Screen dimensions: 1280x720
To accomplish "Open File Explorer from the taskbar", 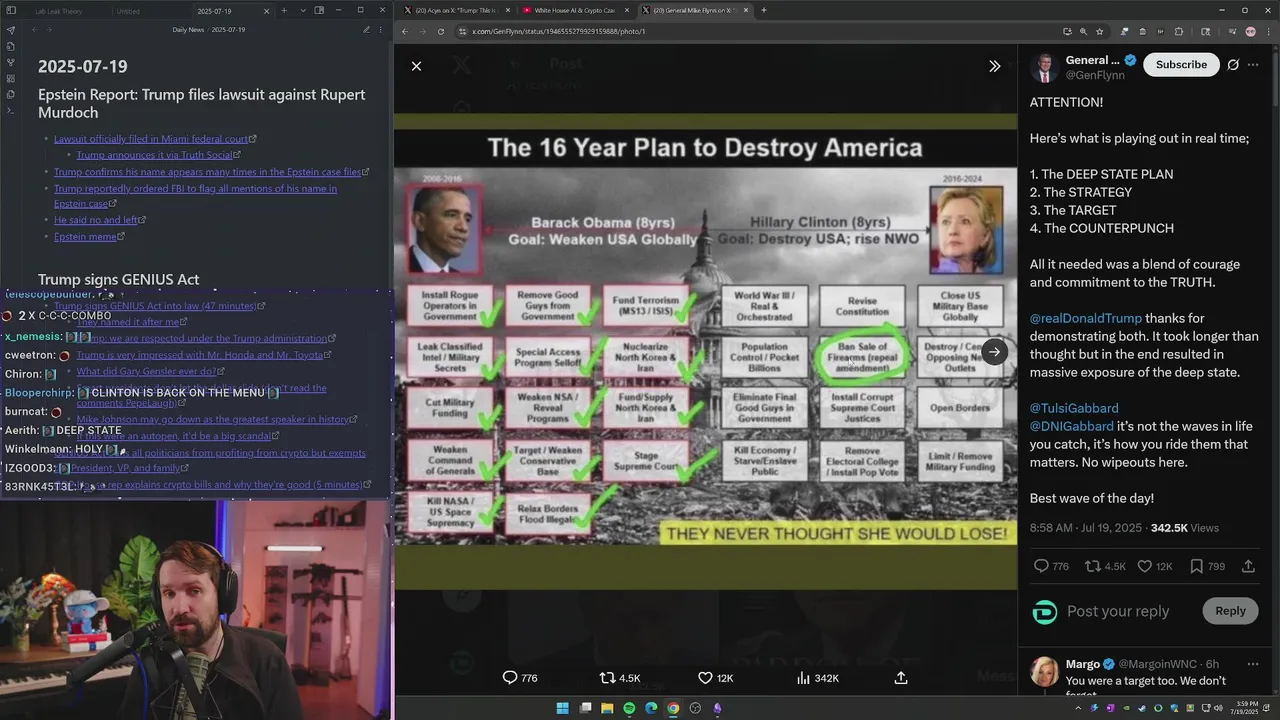I will click(x=607, y=708).
